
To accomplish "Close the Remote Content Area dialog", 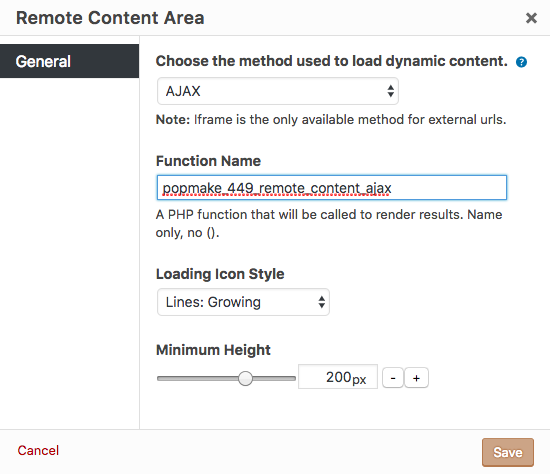I will [531, 18].
